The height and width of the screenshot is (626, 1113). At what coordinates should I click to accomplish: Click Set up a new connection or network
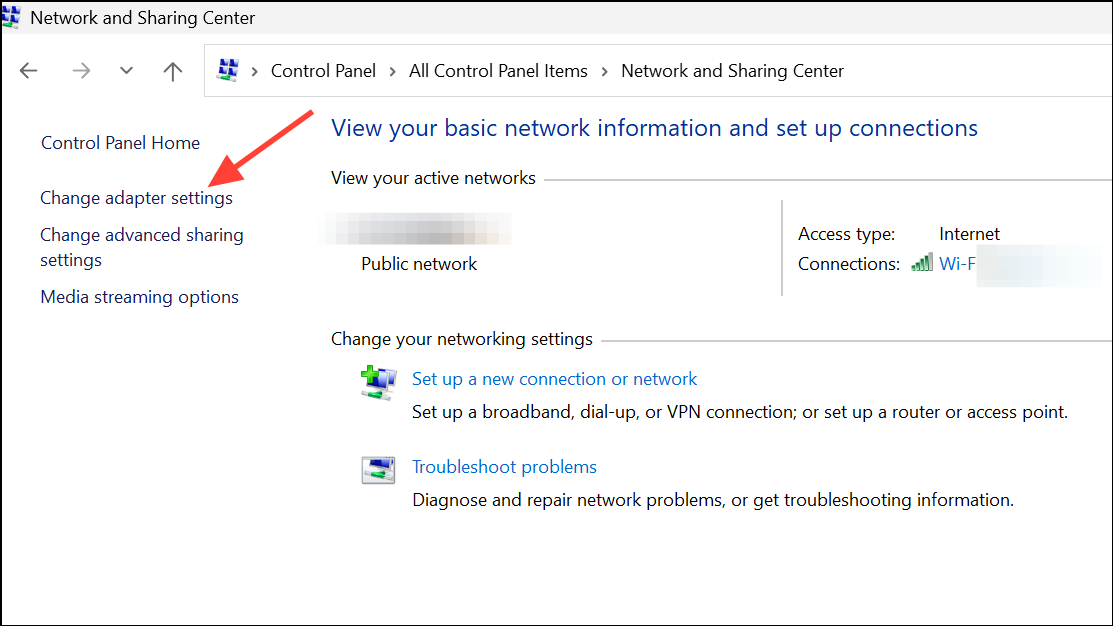point(554,378)
